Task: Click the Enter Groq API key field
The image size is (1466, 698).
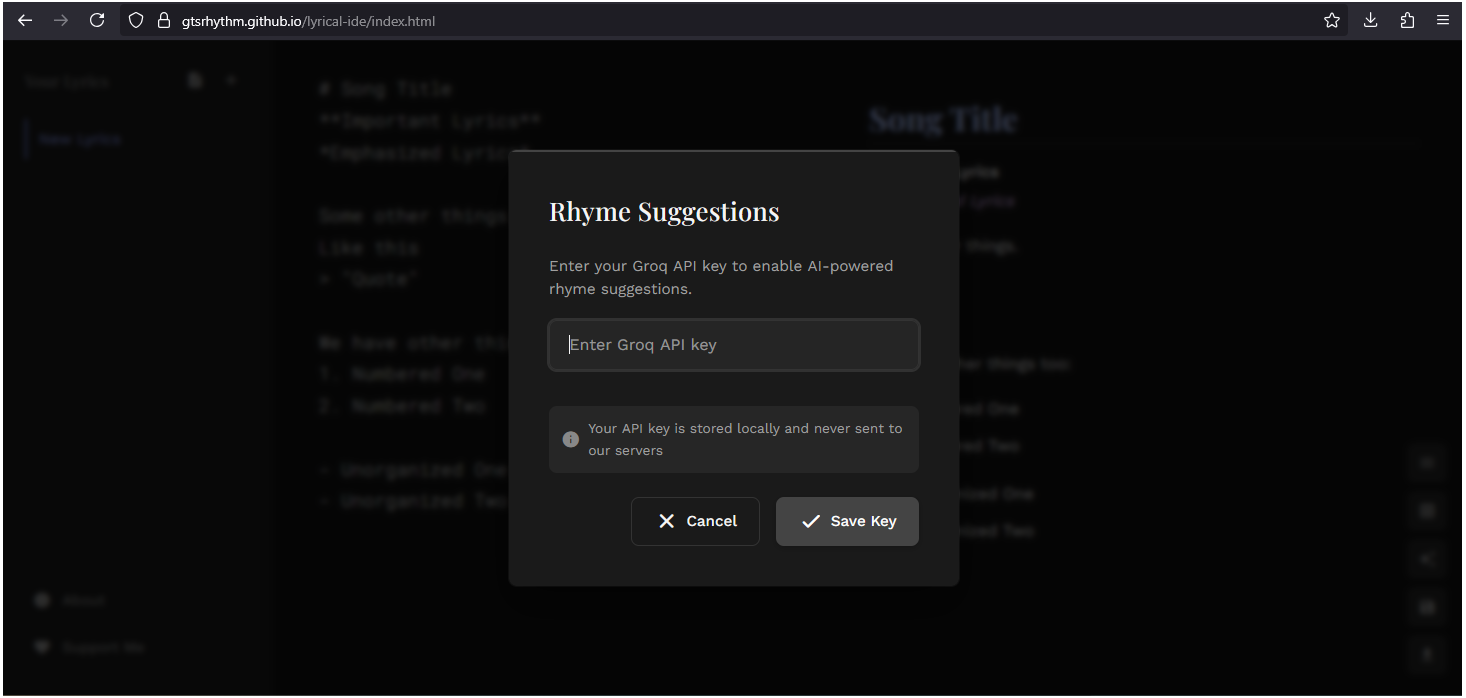Action: pos(734,345)
